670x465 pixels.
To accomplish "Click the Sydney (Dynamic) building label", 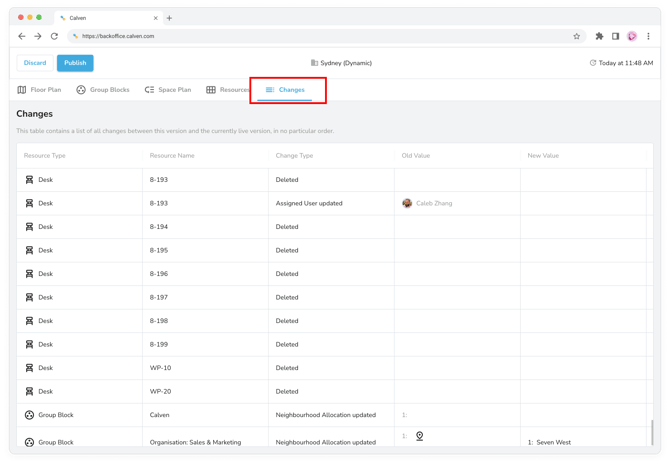I will click(341, 63).
